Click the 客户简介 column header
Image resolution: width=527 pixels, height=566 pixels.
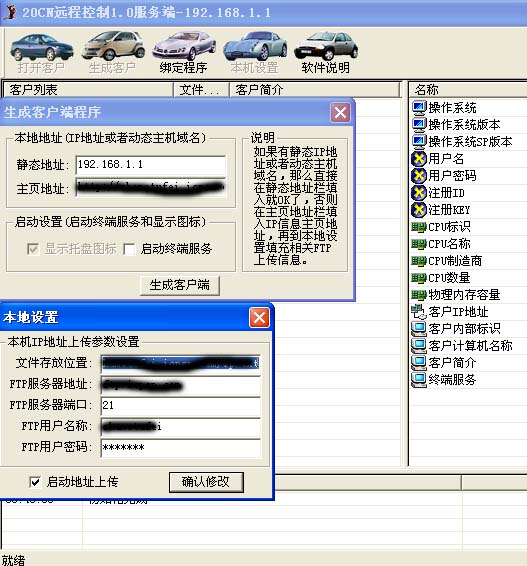coord(315,90)
